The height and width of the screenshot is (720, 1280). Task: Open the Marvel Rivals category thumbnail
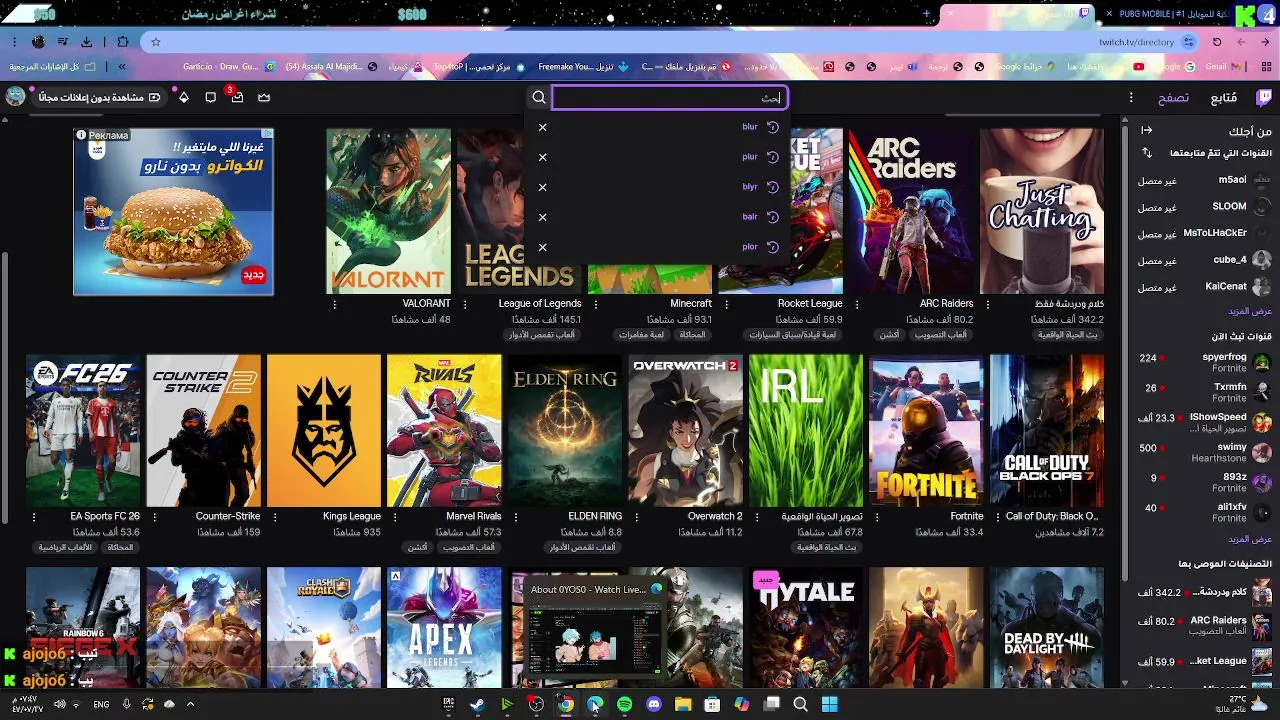coord(444,431)
